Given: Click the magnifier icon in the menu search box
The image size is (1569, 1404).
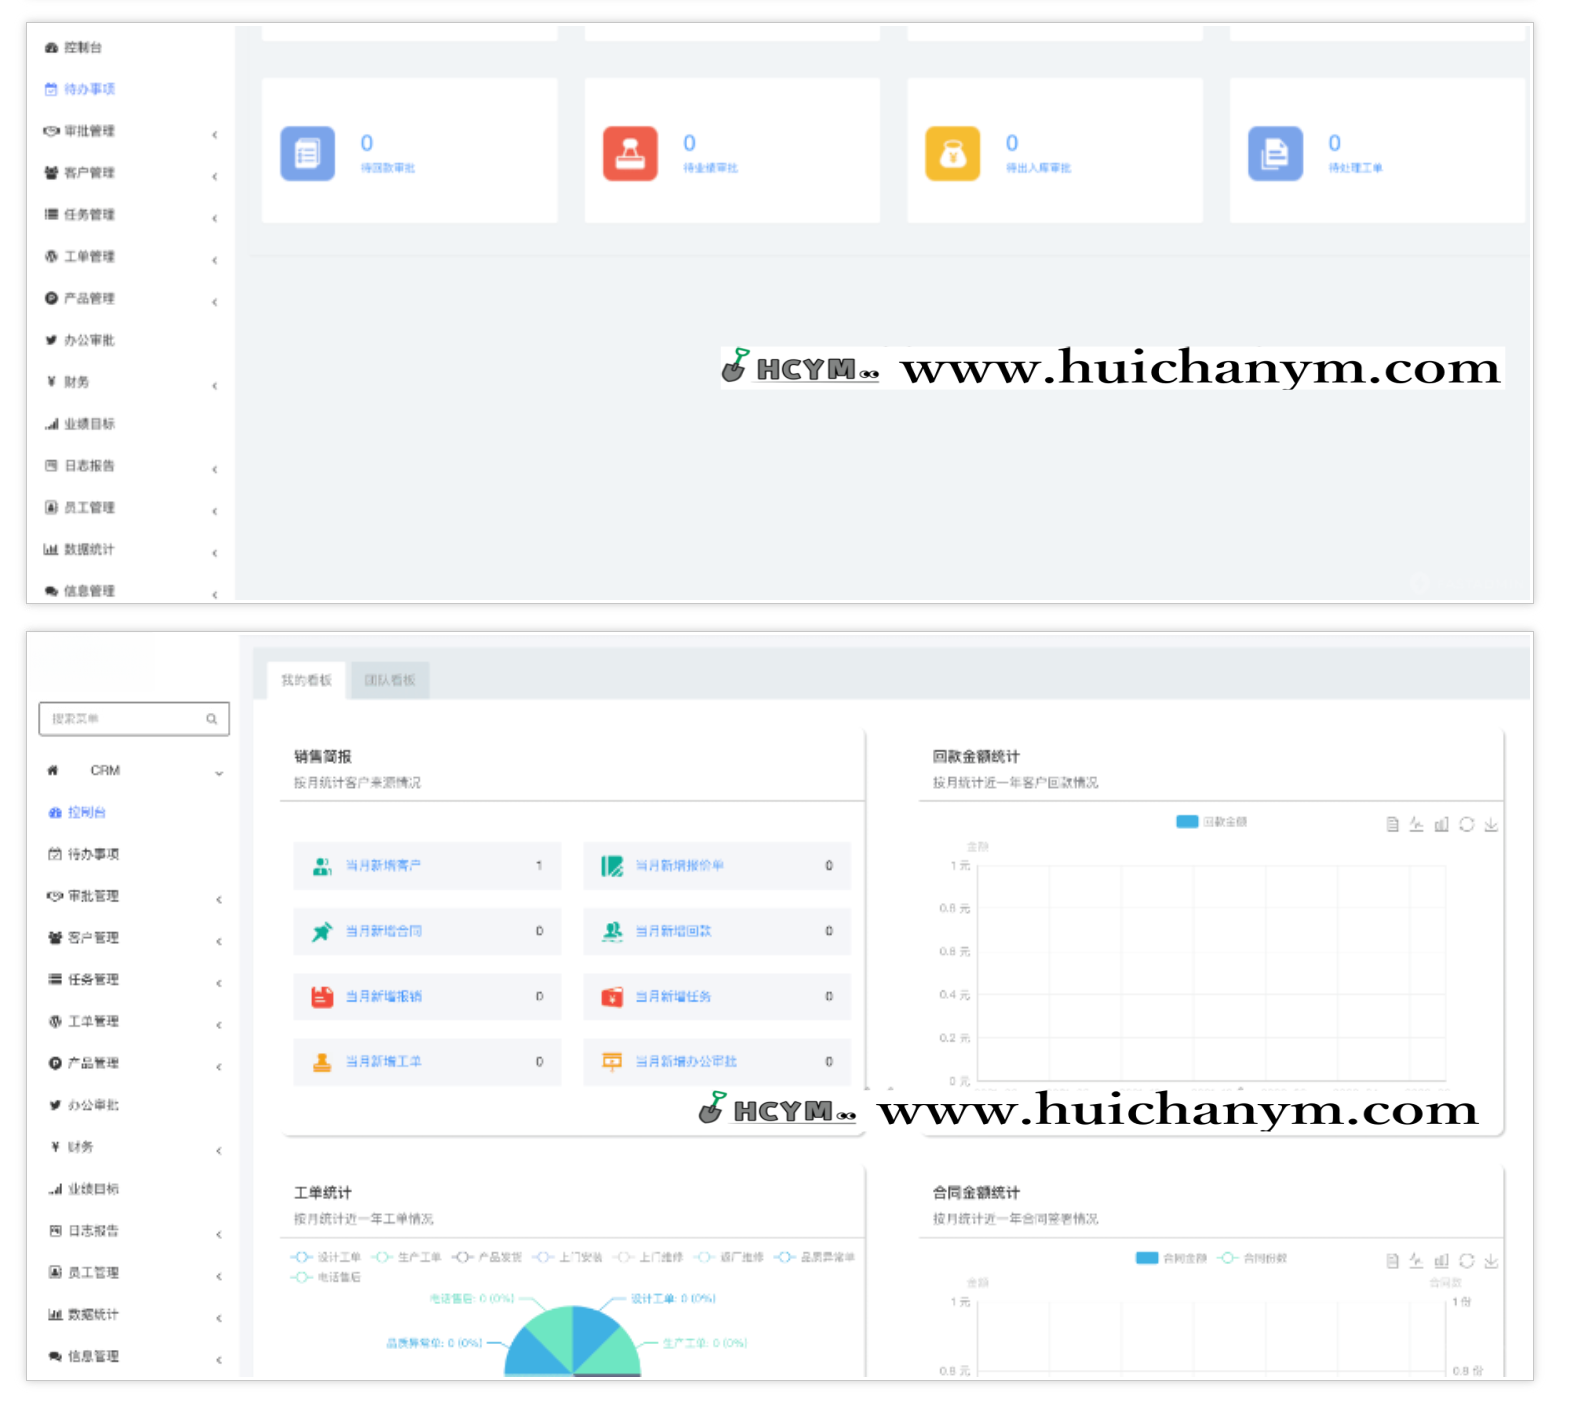Looking at the screenshot, I should pos(212,719).
